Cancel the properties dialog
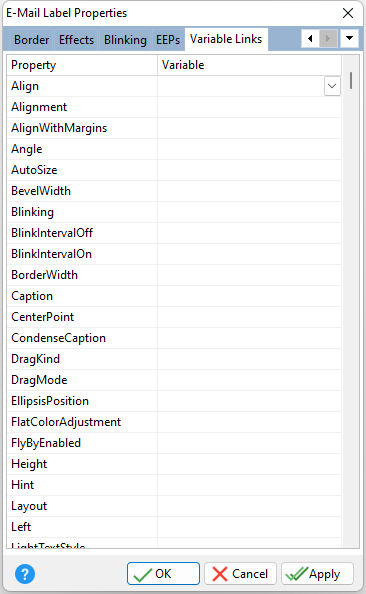Viewport: 366px width, 594px height. click(240, 574)
